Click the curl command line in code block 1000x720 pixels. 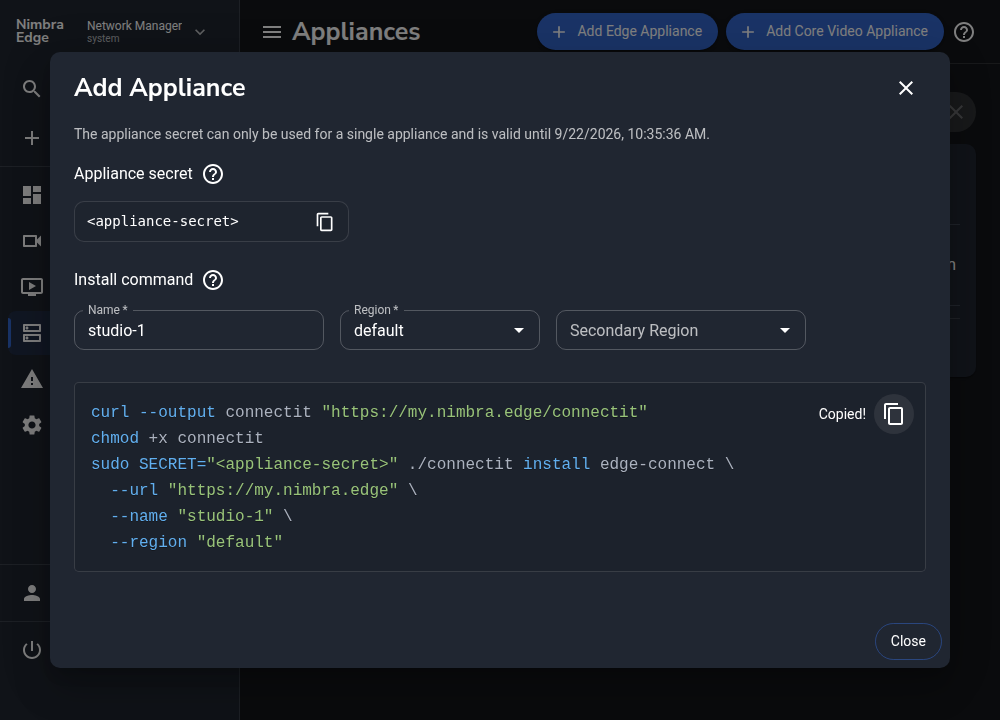point(369,412)
